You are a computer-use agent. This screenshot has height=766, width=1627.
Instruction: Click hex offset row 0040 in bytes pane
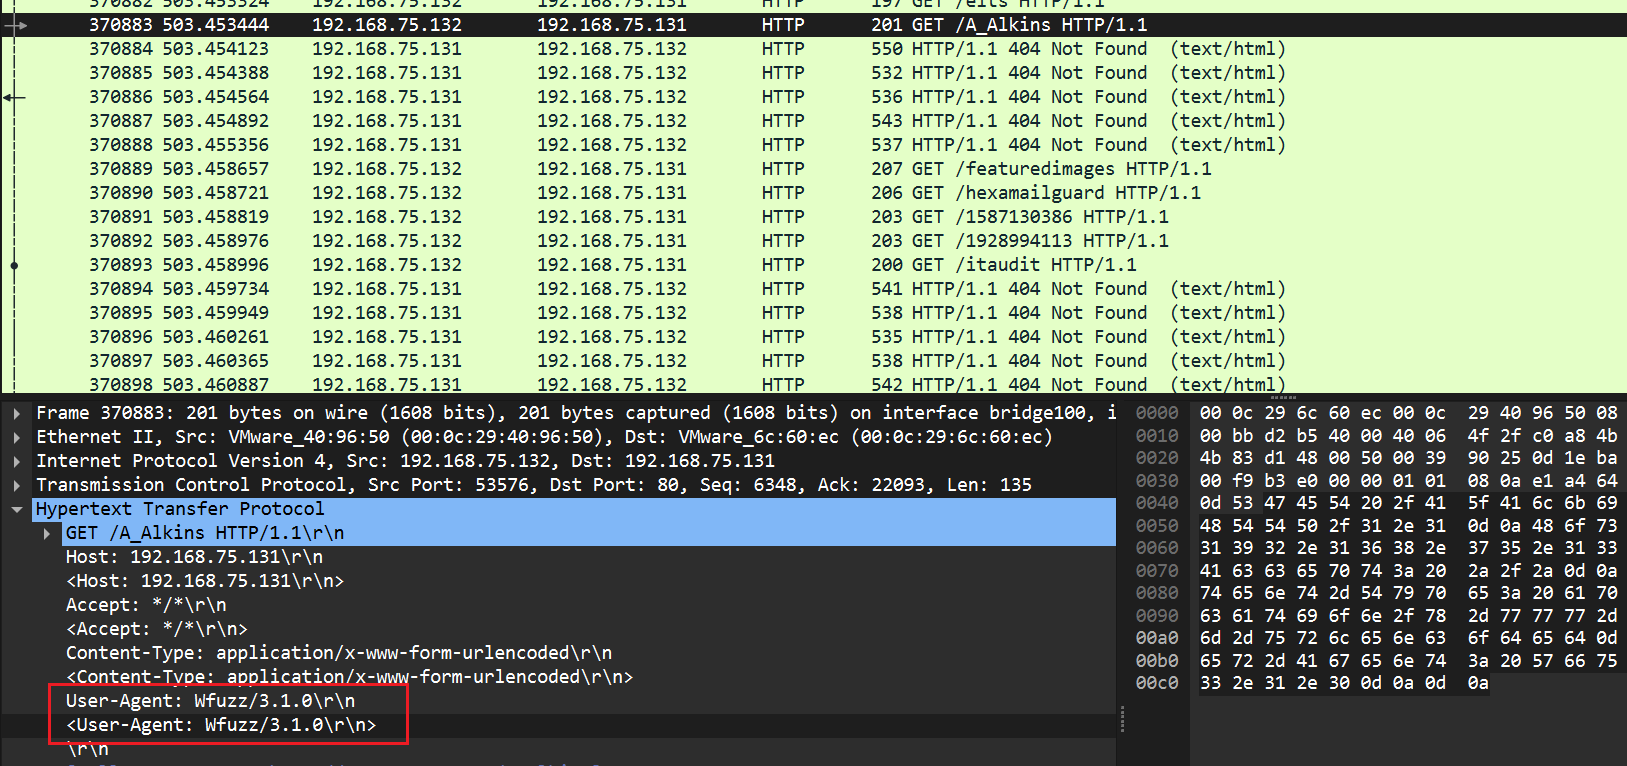click(x=1157, y=503)
